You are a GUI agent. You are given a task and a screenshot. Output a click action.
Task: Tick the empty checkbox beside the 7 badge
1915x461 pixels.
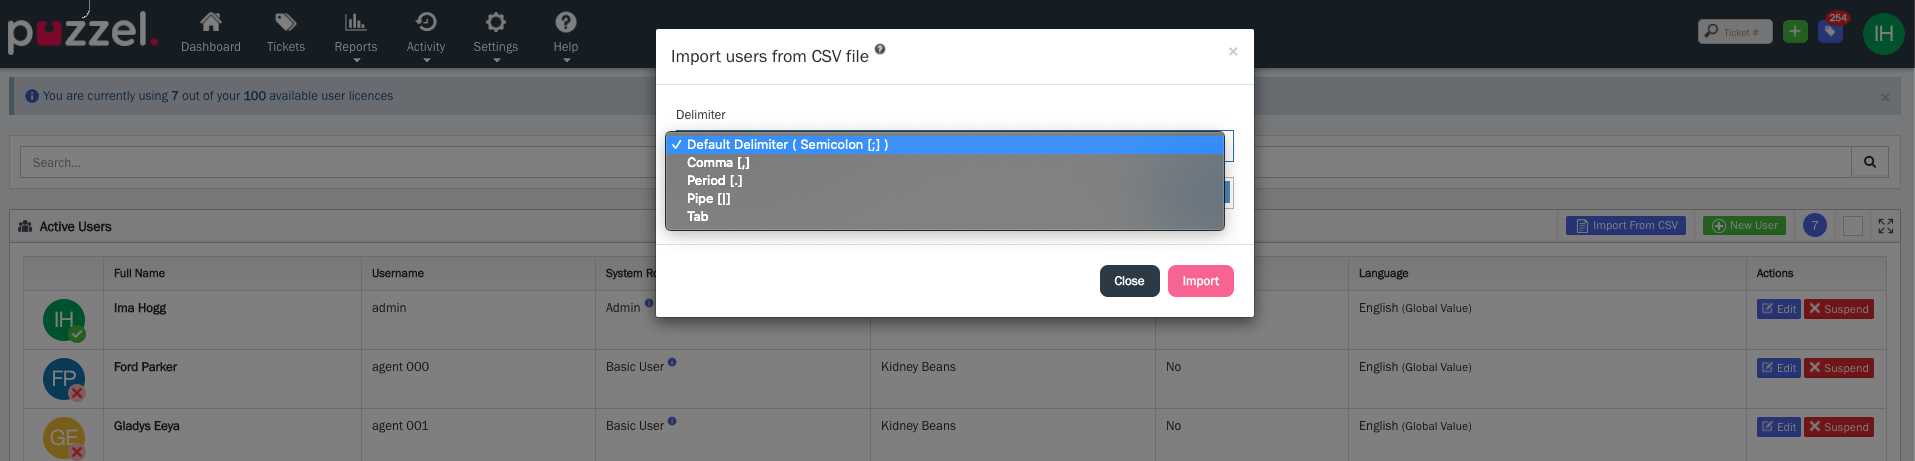tap(1852, 226)
